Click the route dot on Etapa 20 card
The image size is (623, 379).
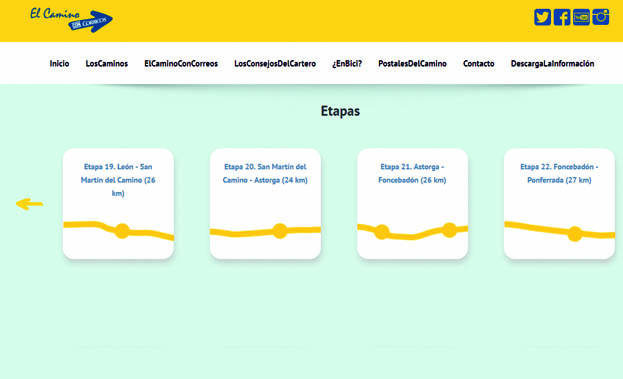point(280,231)
